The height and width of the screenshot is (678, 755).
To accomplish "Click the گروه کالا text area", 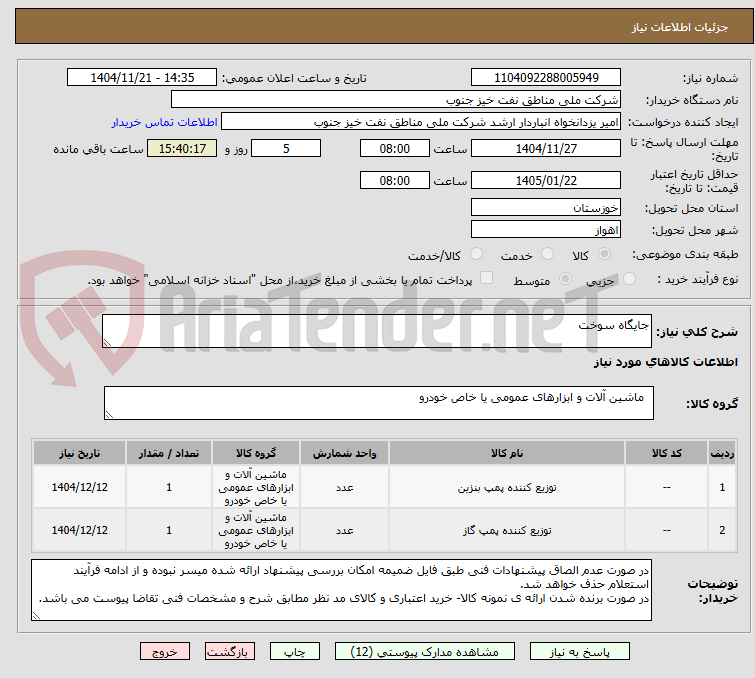I will tap(378, 403).
